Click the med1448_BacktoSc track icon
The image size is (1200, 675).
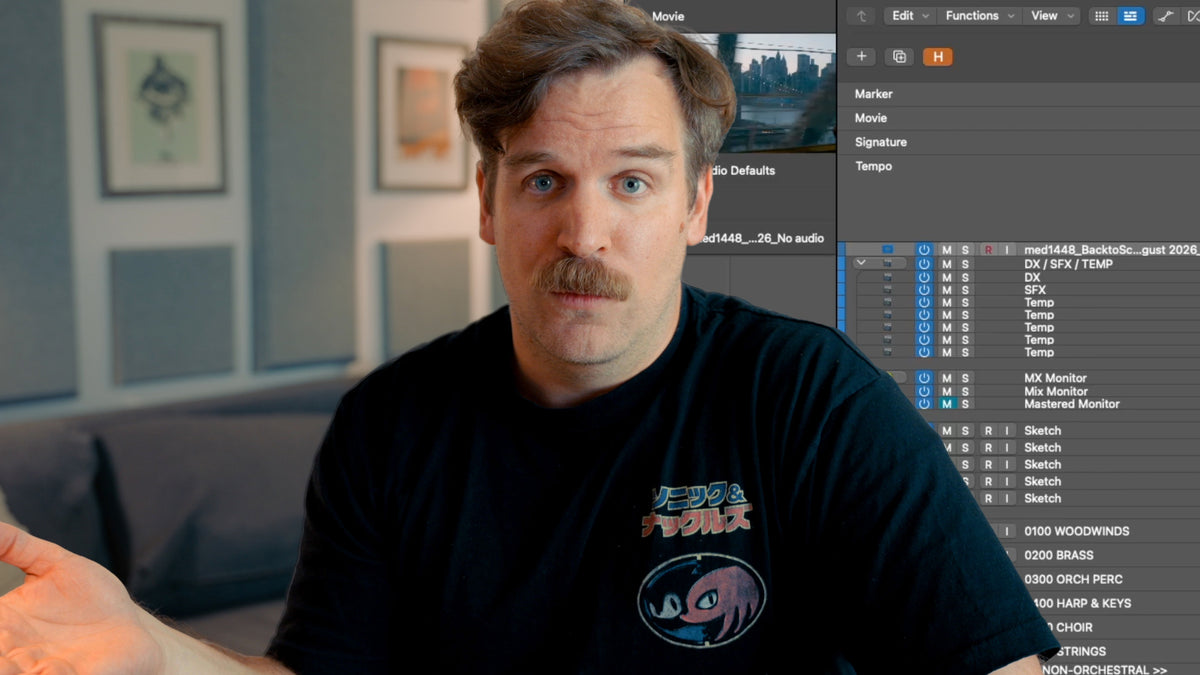point(887,249)
